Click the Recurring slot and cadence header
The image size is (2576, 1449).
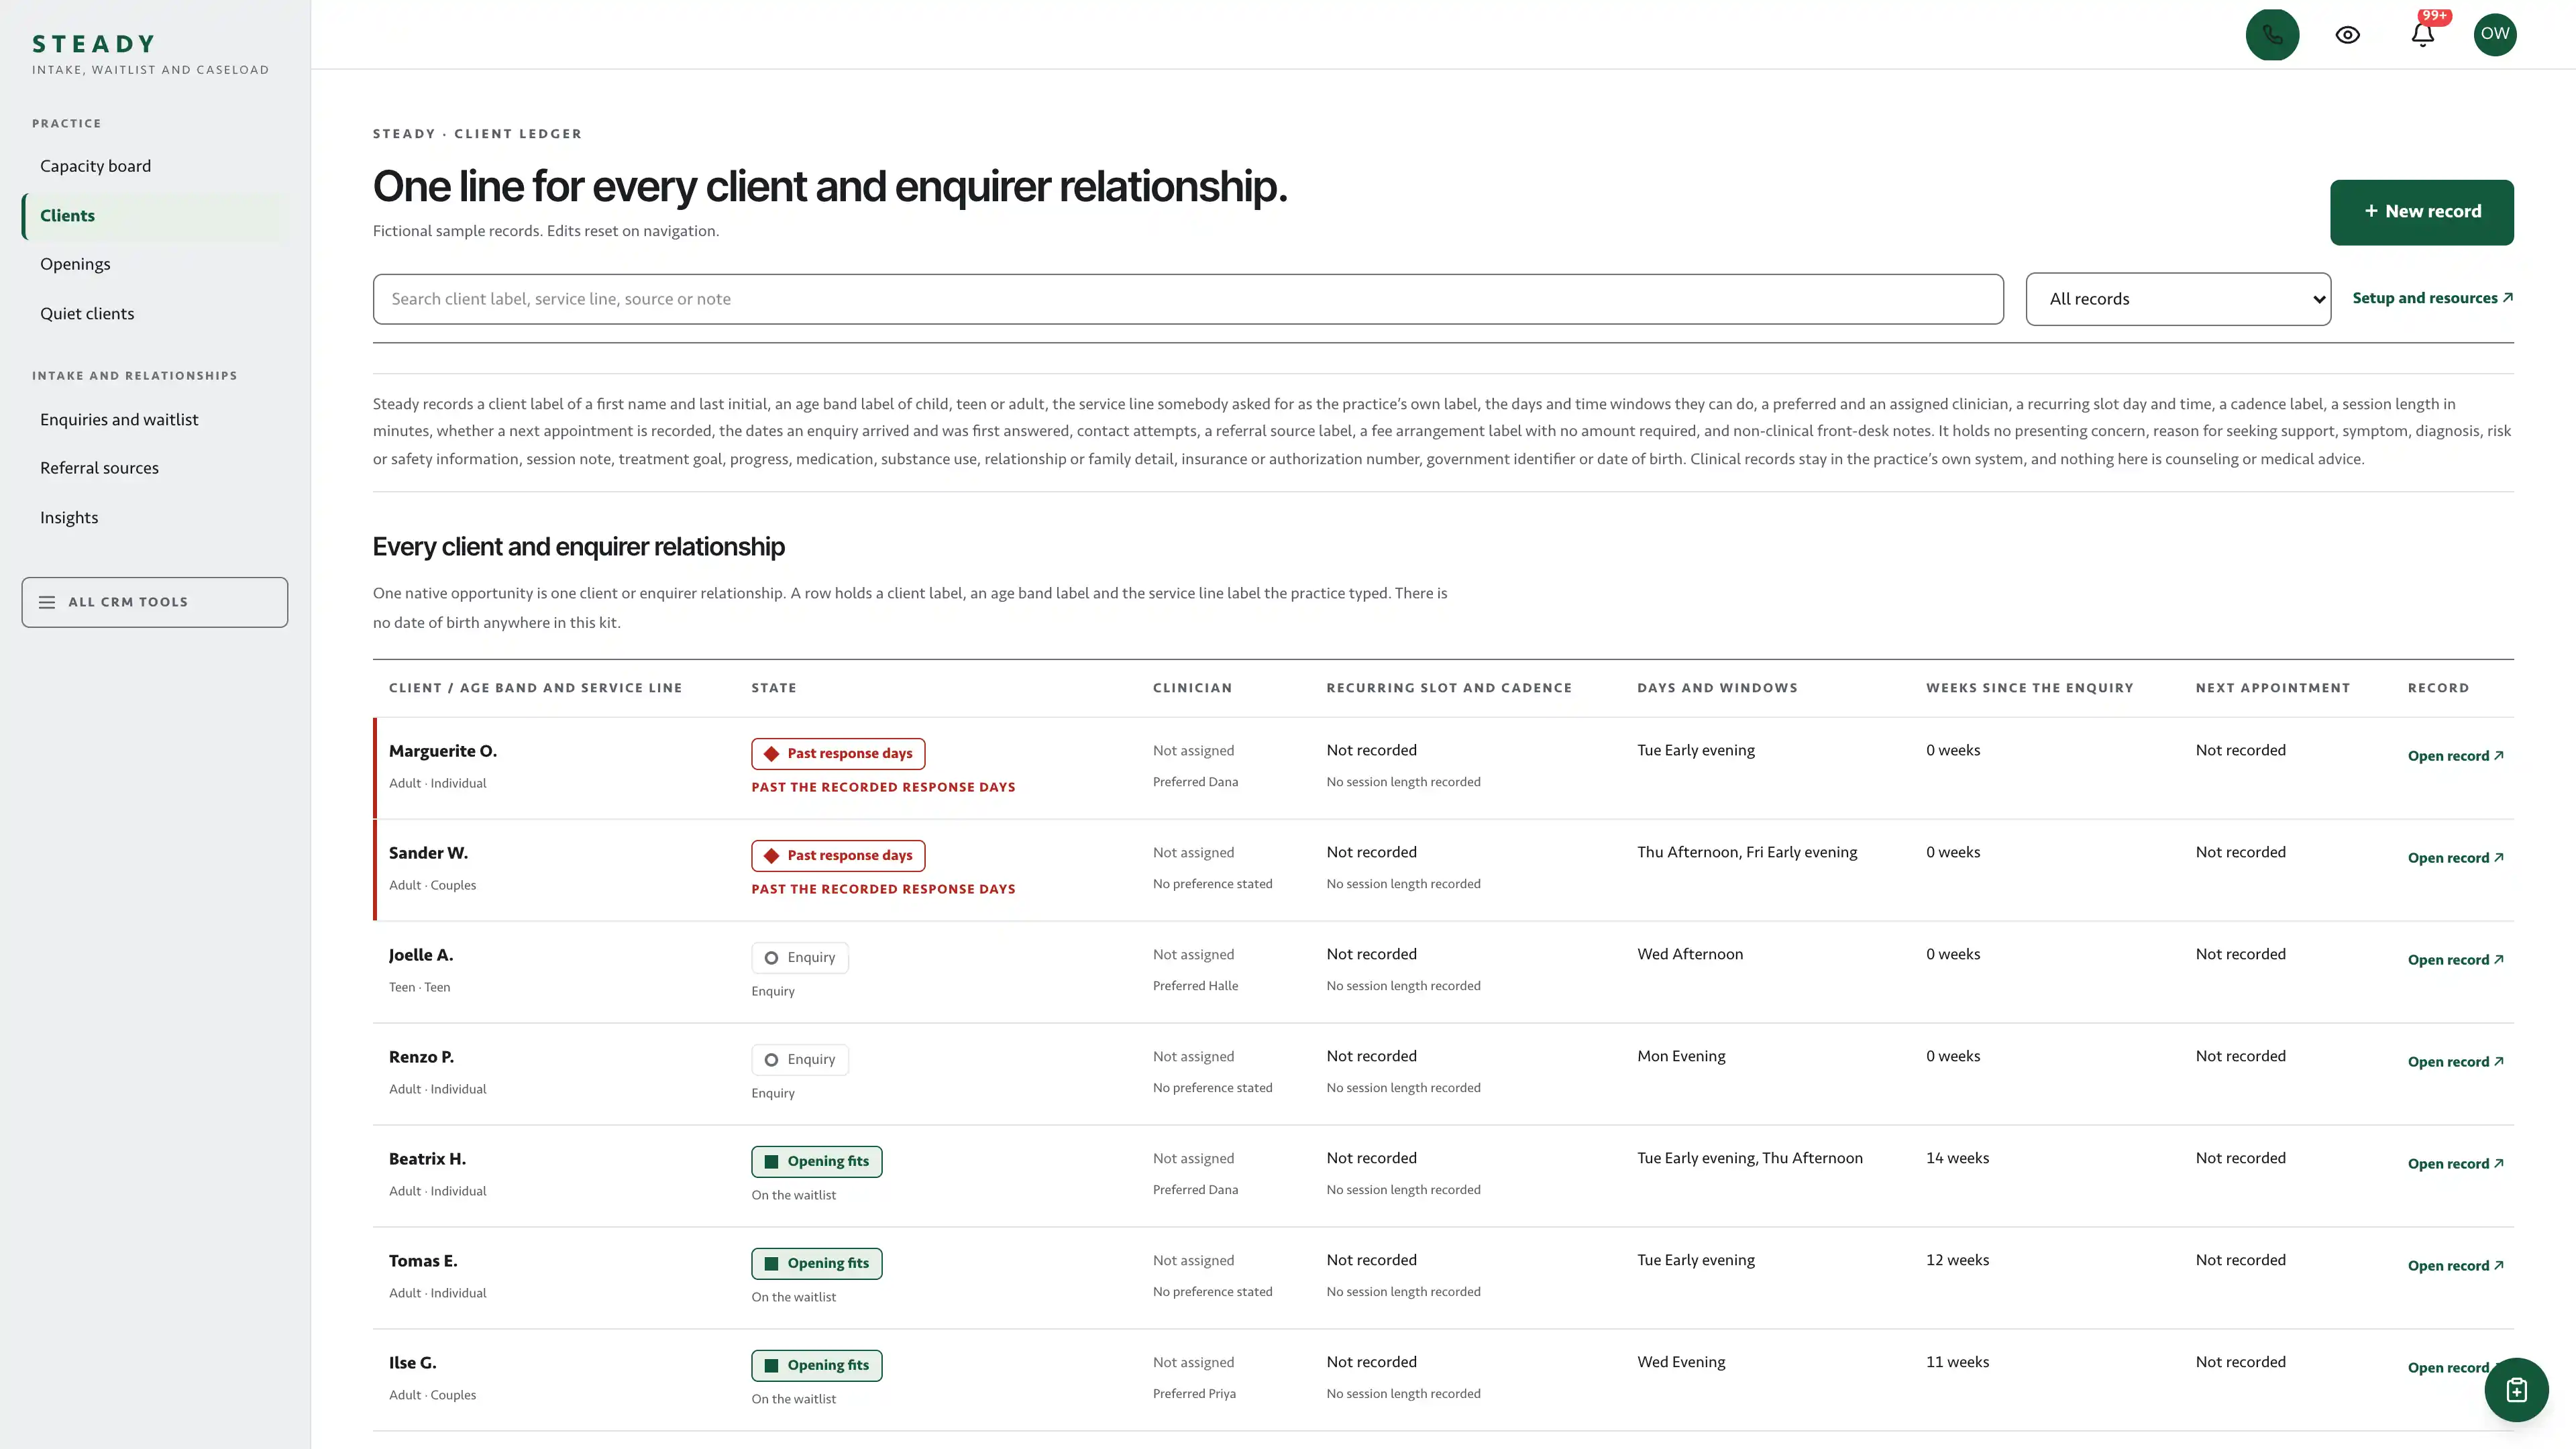coord(1449,688)
